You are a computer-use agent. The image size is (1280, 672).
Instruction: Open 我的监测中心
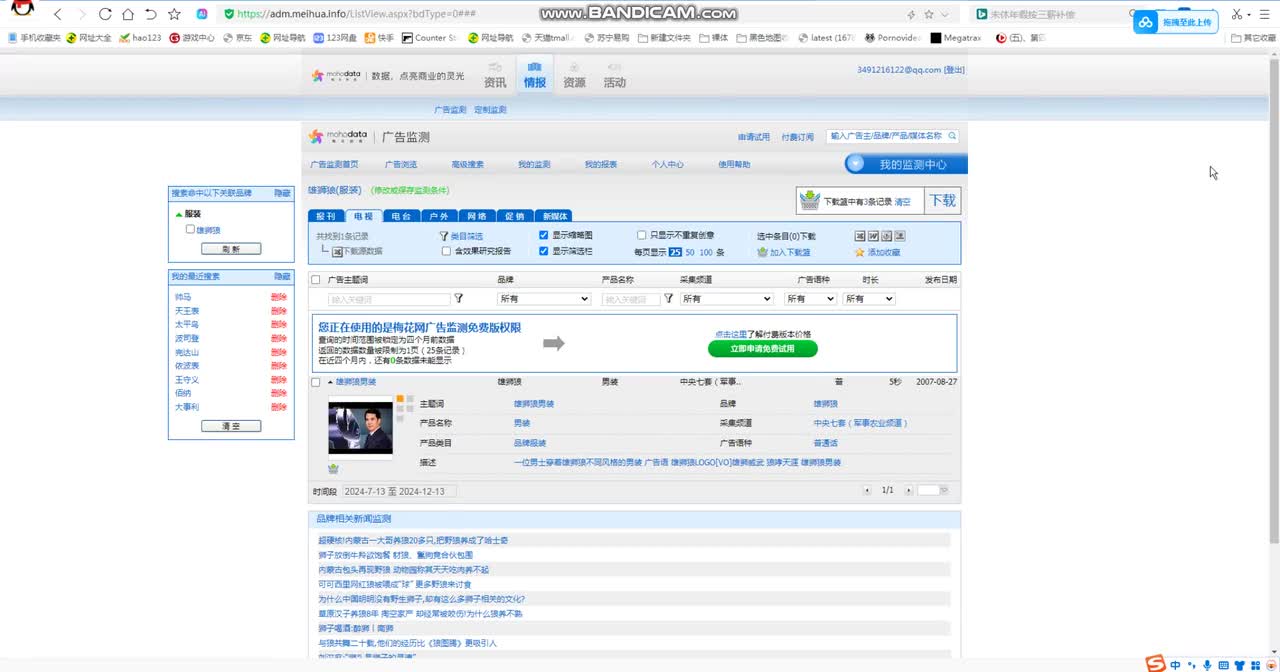tap(906, 164)
